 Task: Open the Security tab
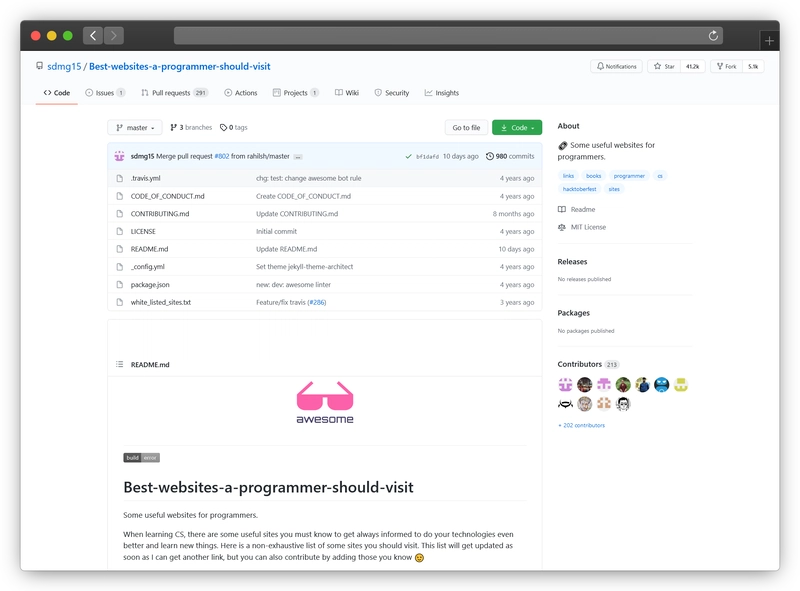[392, 93]
